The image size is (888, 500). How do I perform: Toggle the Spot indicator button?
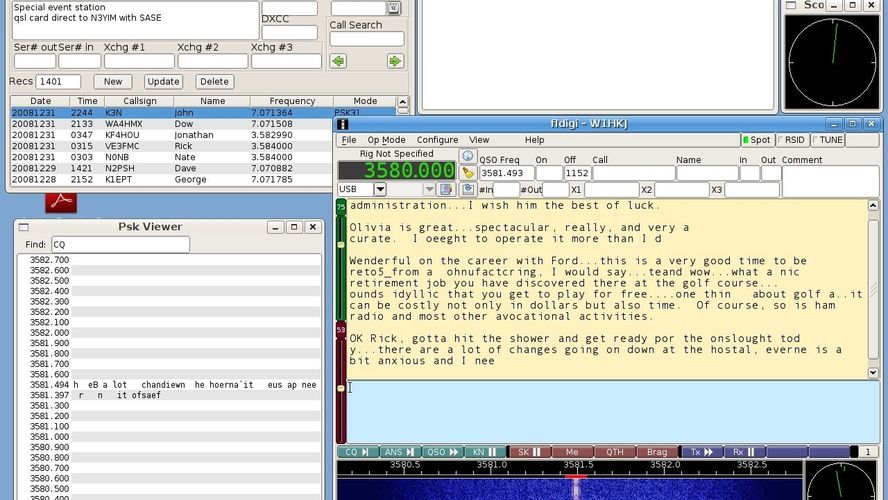757,140
